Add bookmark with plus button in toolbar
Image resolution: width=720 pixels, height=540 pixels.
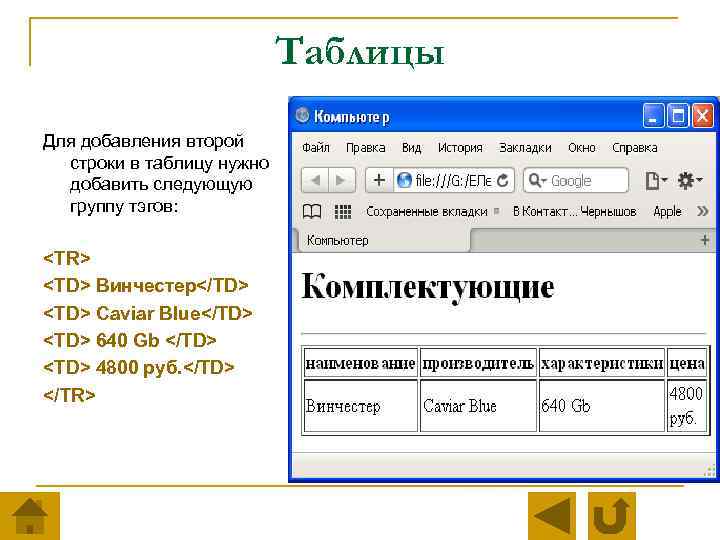(379, 180)
